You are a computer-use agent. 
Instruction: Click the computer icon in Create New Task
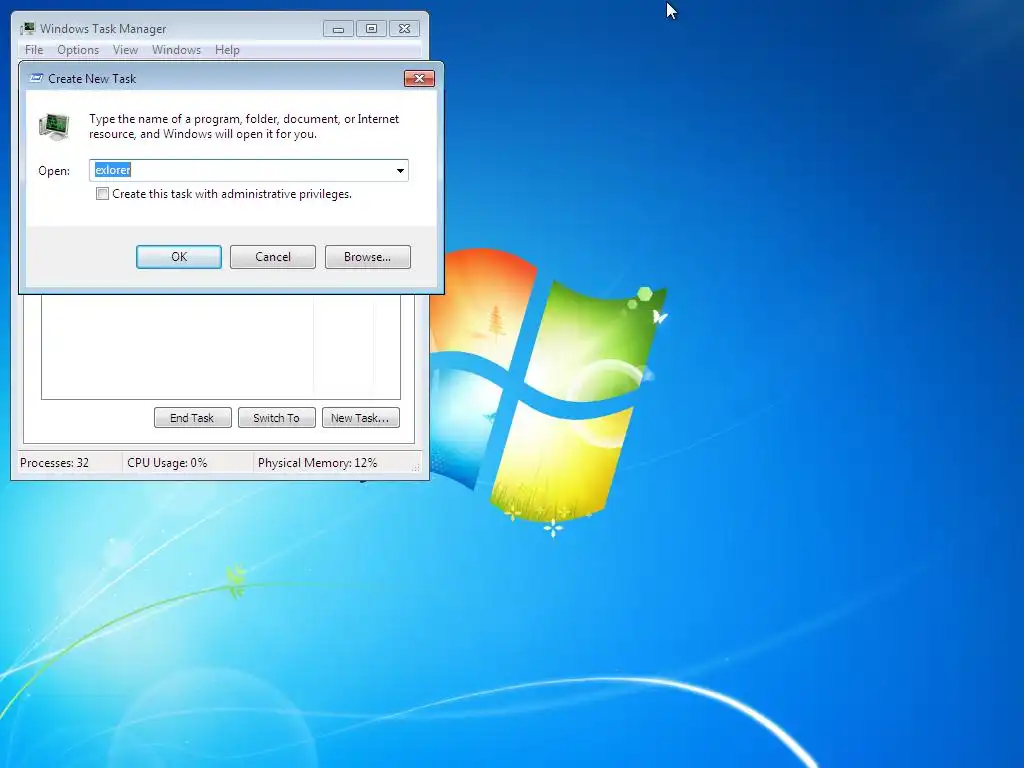point(54,127)
